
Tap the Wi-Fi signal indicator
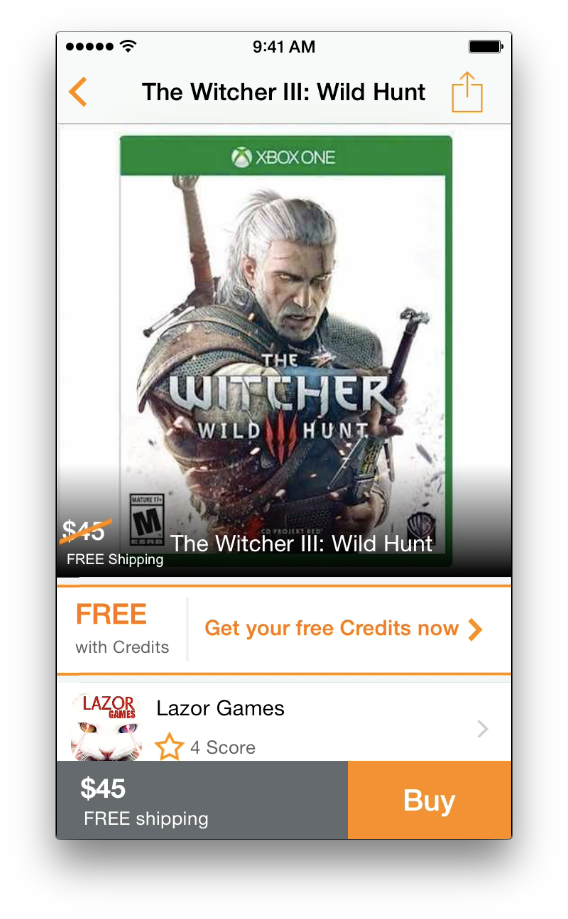(x=128, y=46)
